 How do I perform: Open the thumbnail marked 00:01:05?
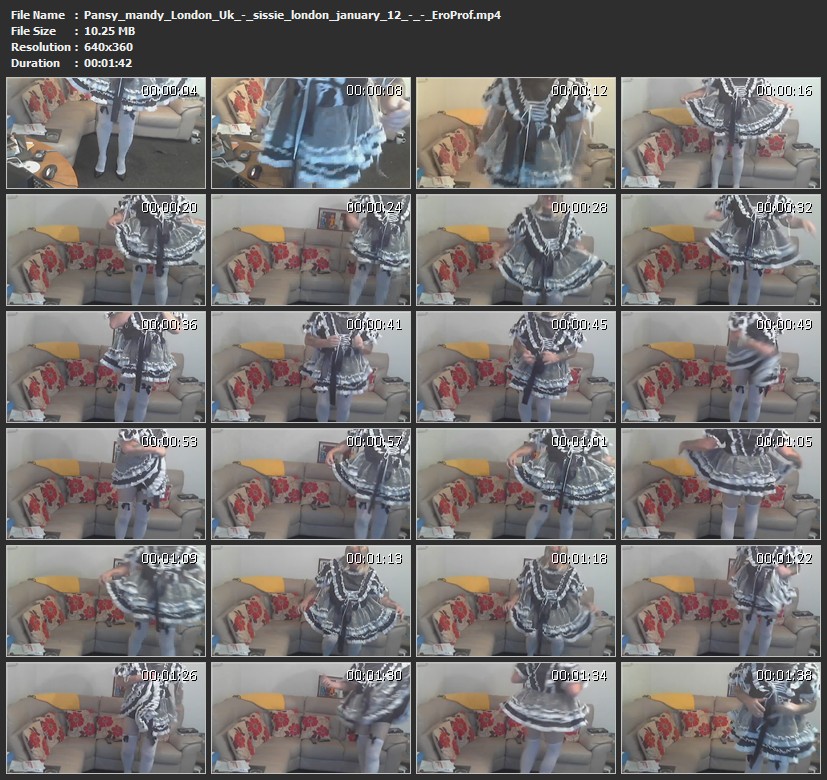[720, 483]
